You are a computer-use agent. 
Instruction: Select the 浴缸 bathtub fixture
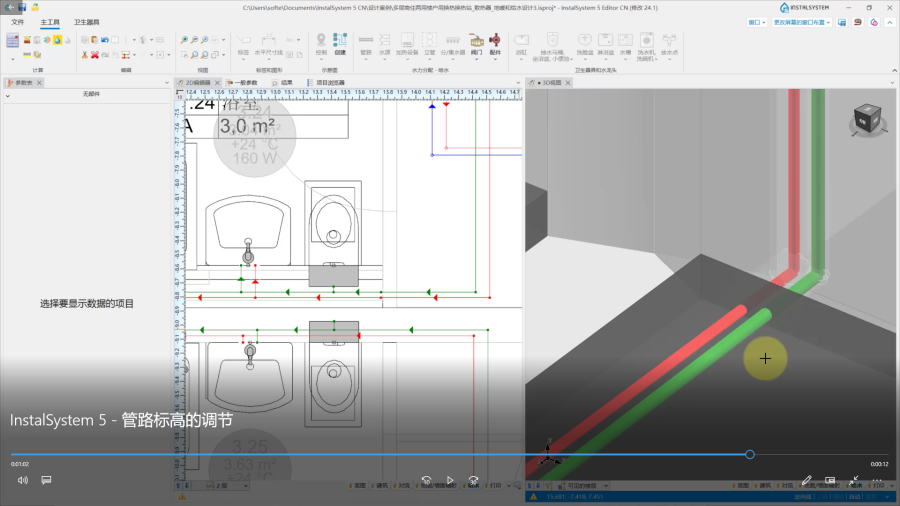(521, 45)
